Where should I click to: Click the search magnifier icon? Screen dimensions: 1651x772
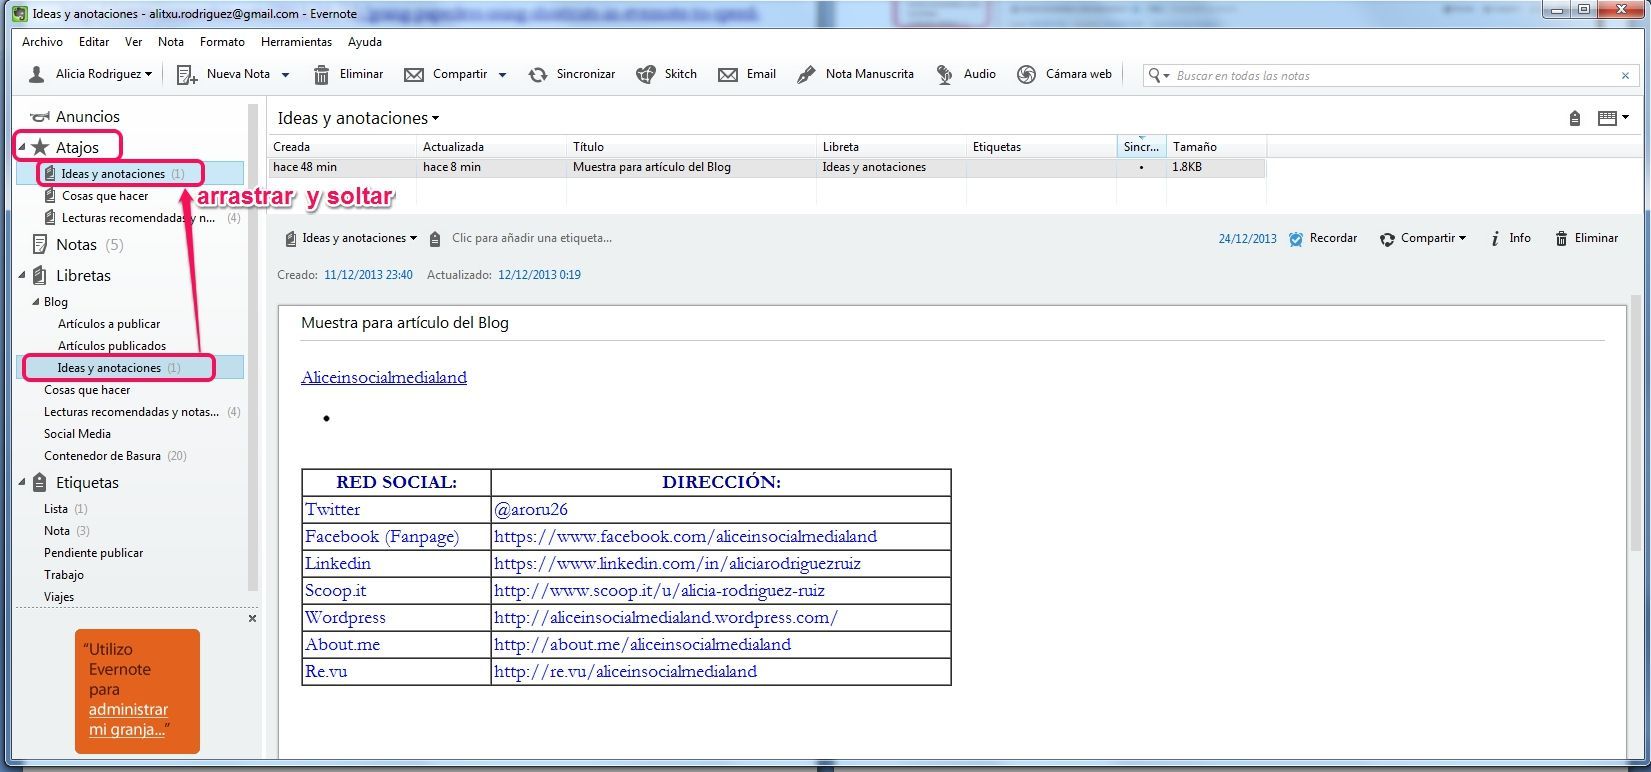pyautogui.click(x=1155, y=75)
